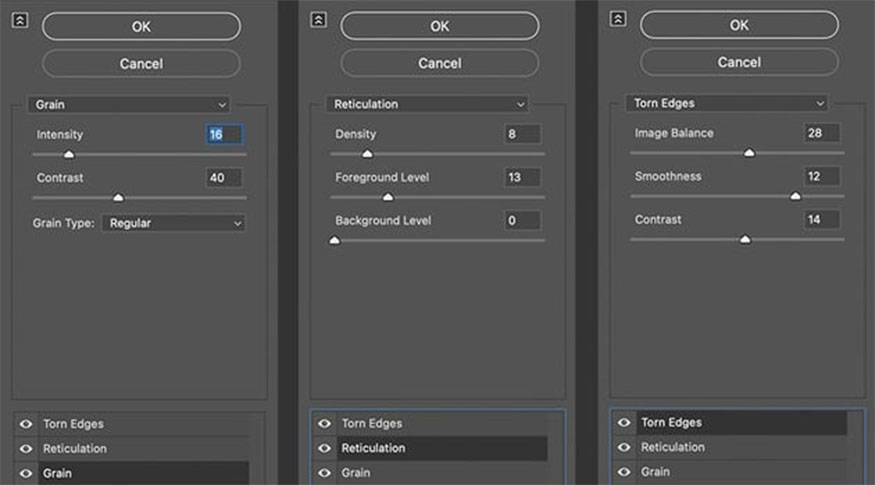Select highlighted Torn Edges layer in right panel
The height and width of the screenshot is (485, 875).
[x=742, y=422]
